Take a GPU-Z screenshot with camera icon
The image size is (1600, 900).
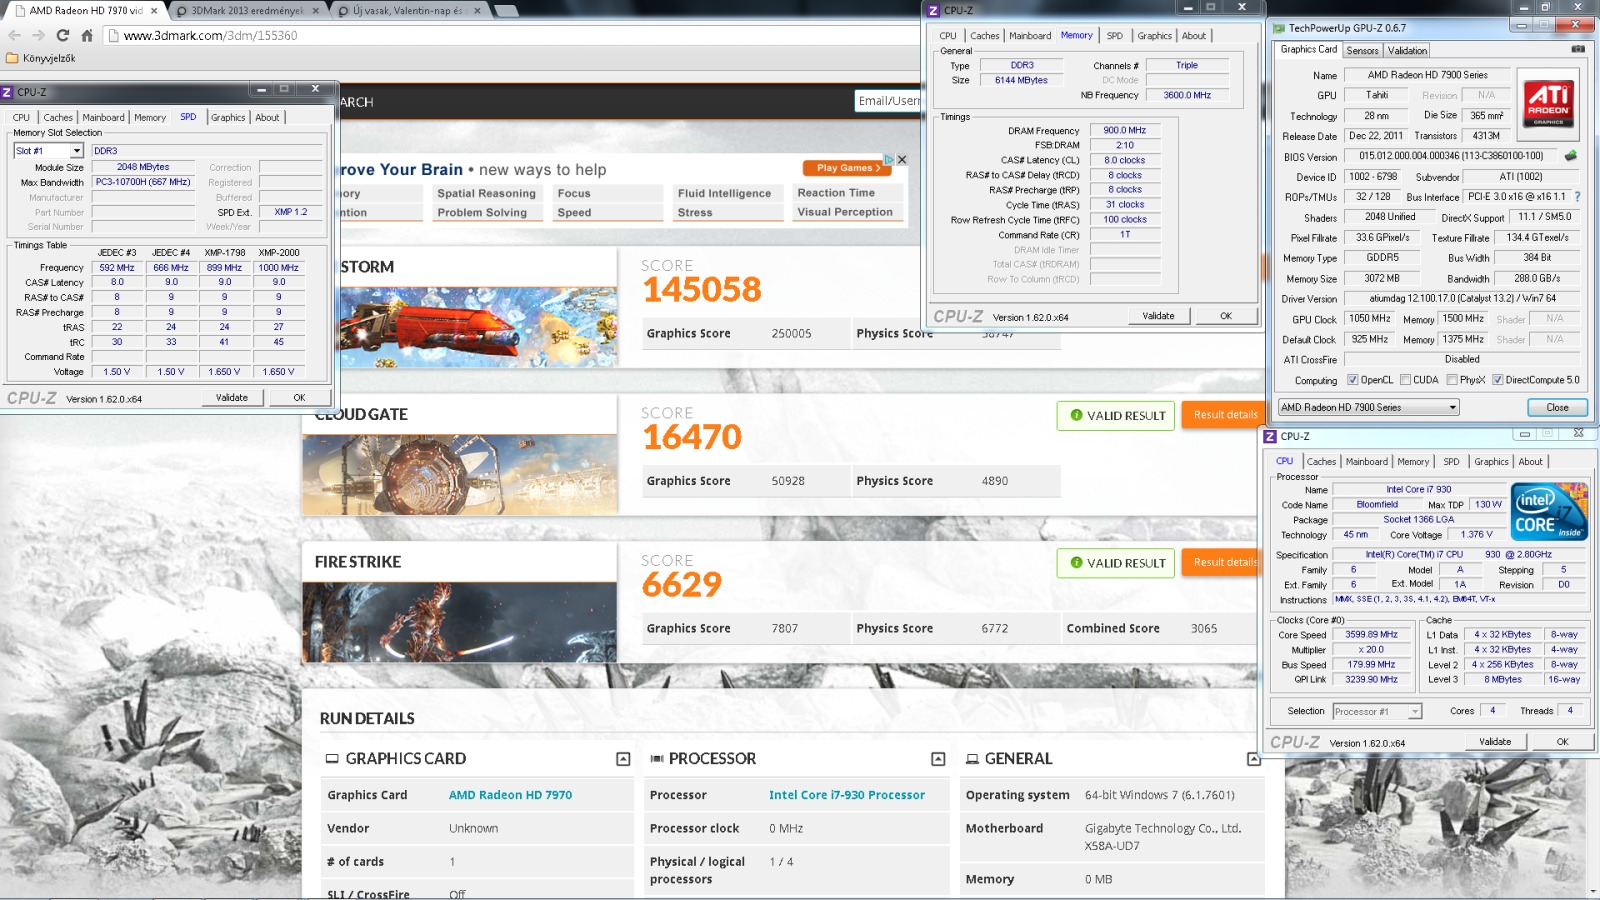[1578, 49]
